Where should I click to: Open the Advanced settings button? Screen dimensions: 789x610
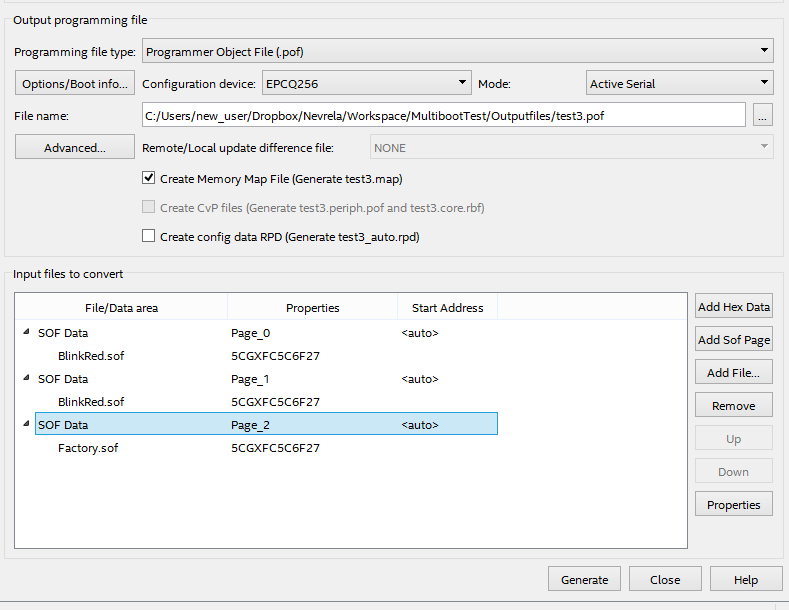click(x=75, y=148)
